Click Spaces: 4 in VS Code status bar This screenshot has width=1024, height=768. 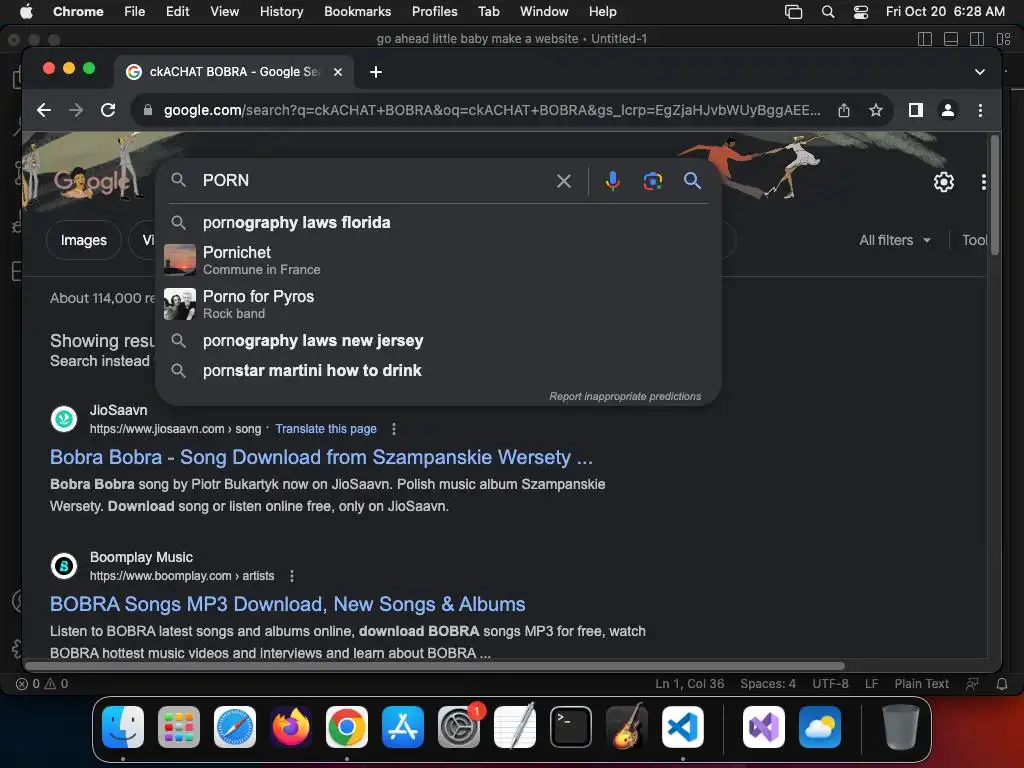pyautogui.click(x=767, y=684)
